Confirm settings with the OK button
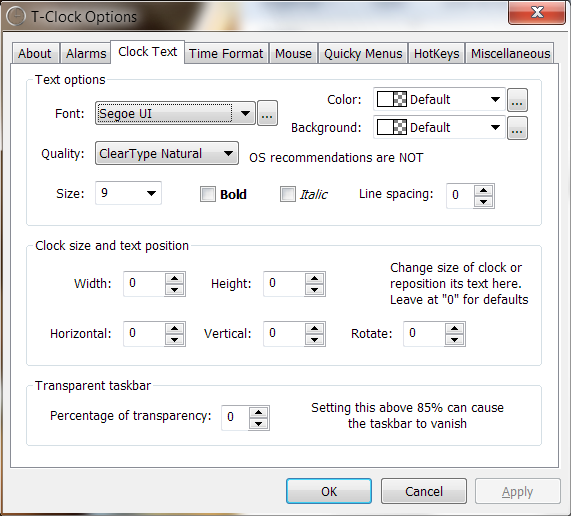Viewport: 571px width, 516px height. click(x=329, y=491)
